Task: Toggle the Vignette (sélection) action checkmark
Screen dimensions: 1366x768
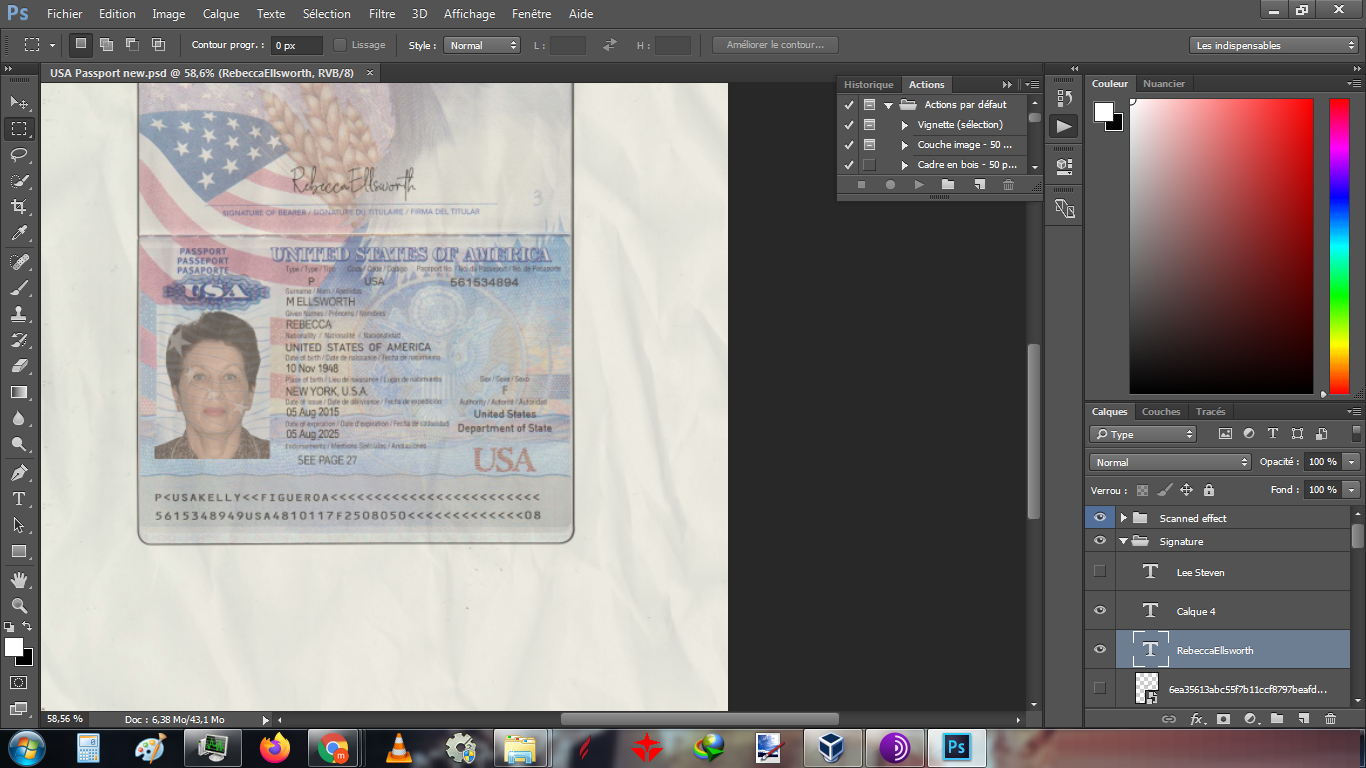Action: coord(849,125)
